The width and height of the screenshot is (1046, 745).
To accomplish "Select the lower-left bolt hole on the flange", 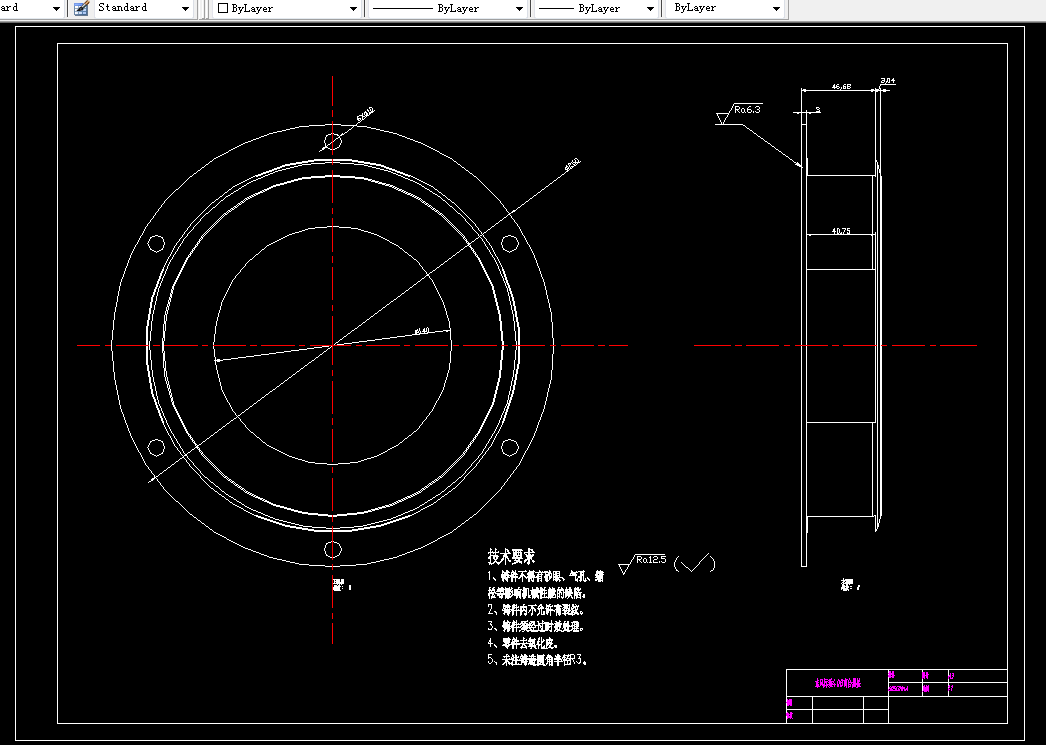I will [156, 448].
